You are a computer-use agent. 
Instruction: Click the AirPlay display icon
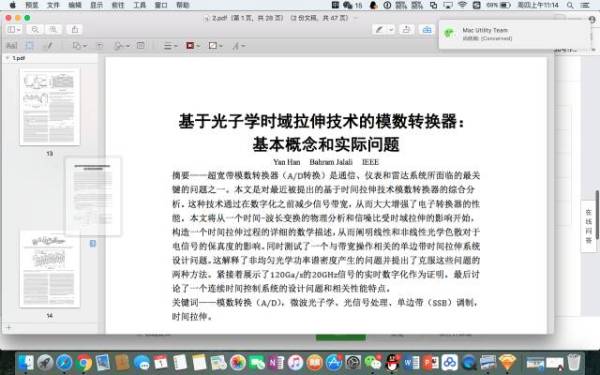pos(448,5)
